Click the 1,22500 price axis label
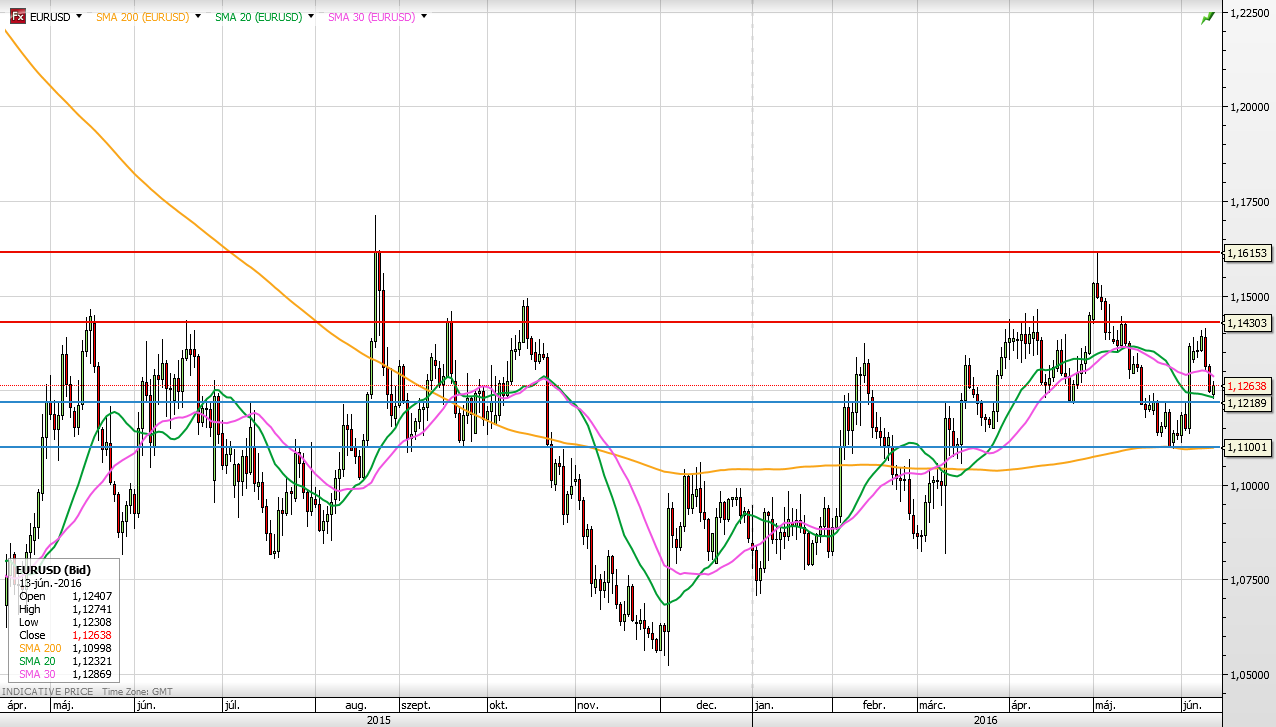 tap(1250, 12)
